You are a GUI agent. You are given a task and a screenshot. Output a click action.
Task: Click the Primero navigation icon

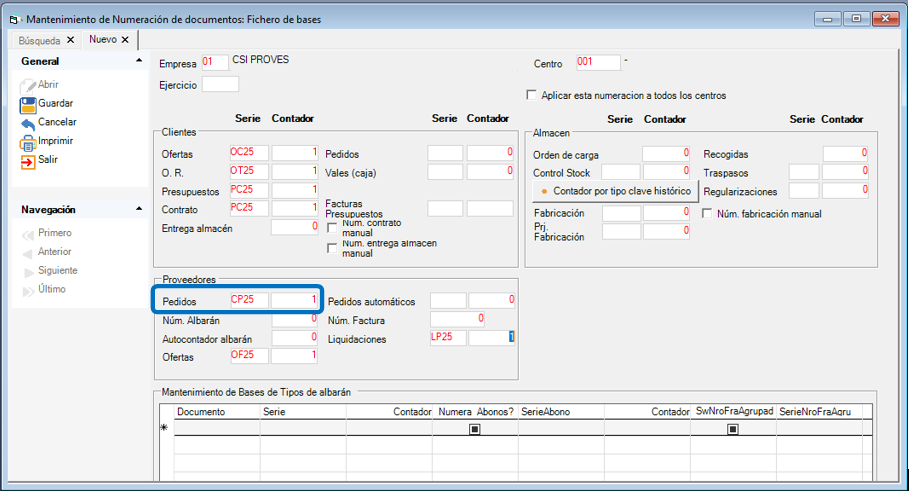pyautogui.click(x=28, y=235)
